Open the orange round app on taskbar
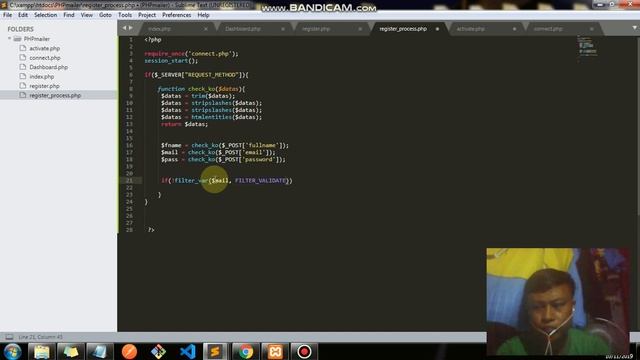Image resolution: width=640 pixels, height=360 pixels. 129,351
